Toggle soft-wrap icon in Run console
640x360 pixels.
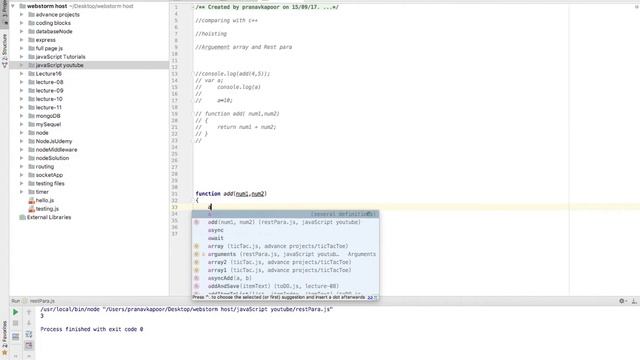point(29,334)
